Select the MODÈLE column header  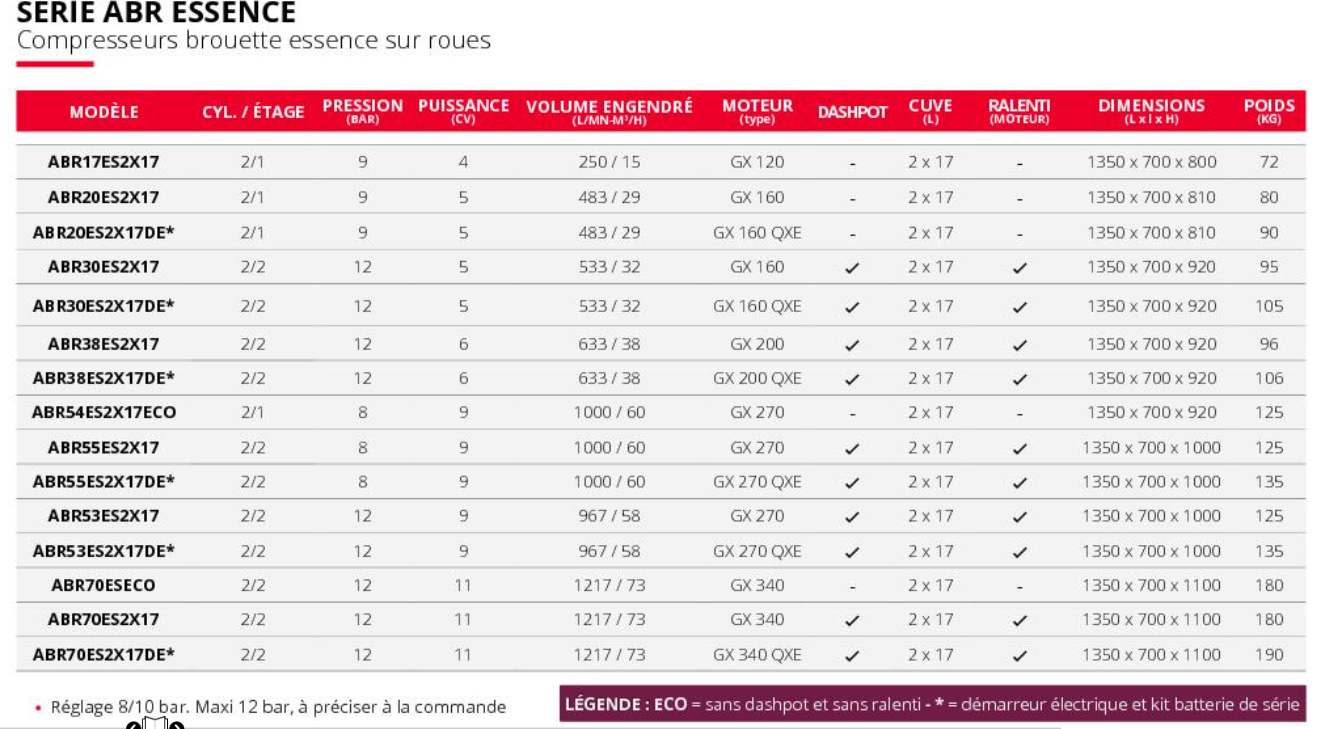104,112
